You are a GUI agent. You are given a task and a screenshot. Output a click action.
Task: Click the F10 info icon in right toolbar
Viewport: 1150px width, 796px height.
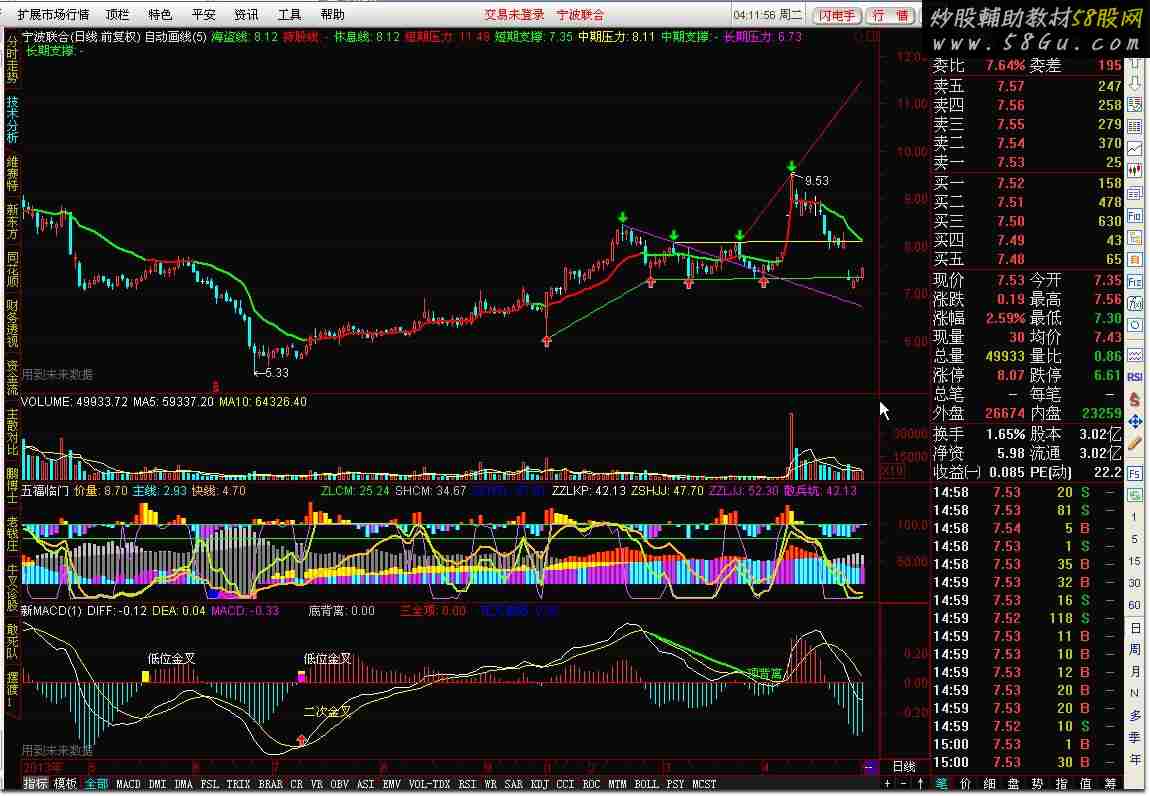click(1135, 216)
